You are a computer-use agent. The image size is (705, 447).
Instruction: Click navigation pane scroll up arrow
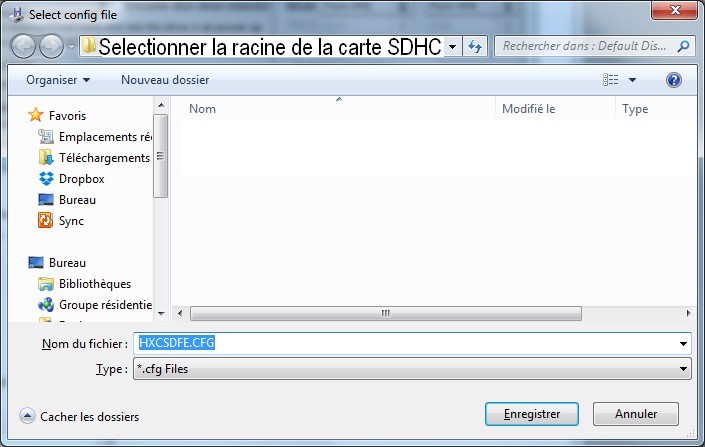click(x=161, y=106)
